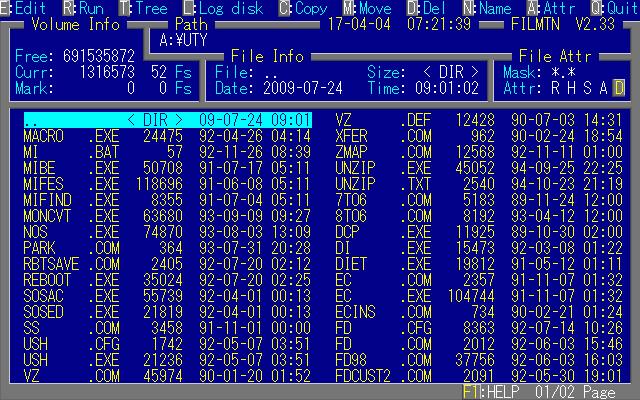Select the 7TO6 .COM file row
The width and height of the screenshot is (640, 400).
pyautogui.click(x=480, y=200)
